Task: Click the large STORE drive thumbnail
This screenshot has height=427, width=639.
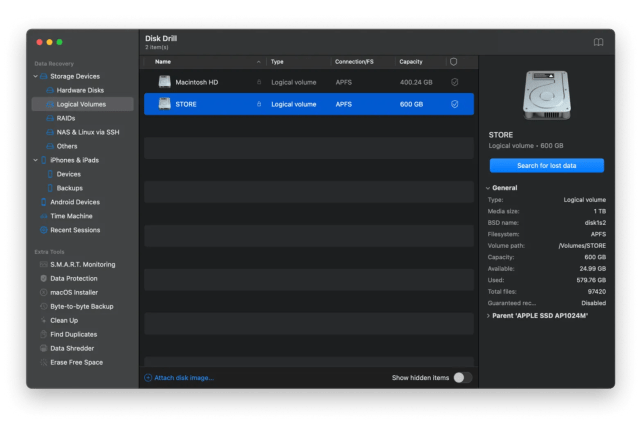Action: click(546, 95)
